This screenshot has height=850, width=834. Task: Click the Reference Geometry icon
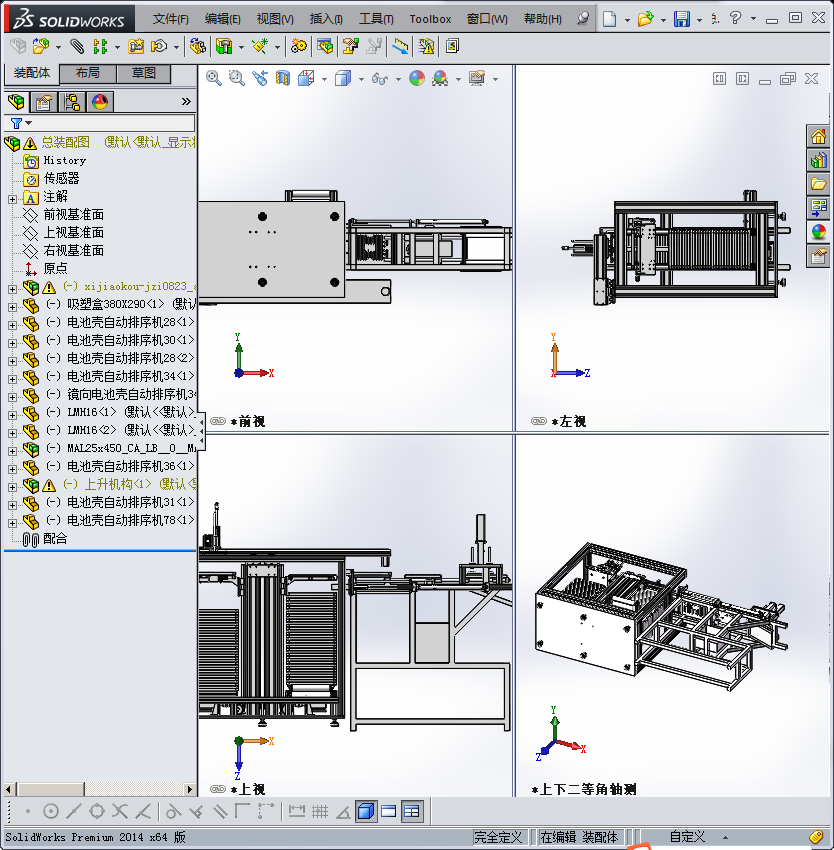260,47
